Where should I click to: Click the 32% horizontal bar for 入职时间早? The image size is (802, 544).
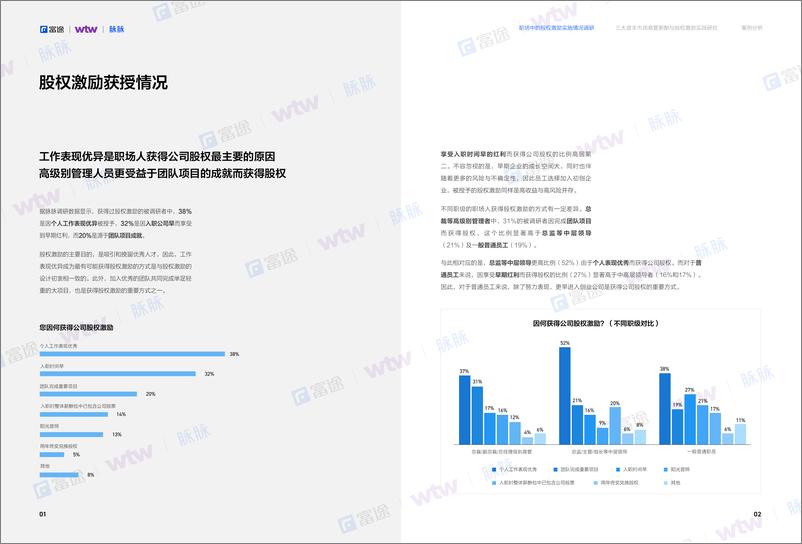pyautogui.click(x=118, y=374)
